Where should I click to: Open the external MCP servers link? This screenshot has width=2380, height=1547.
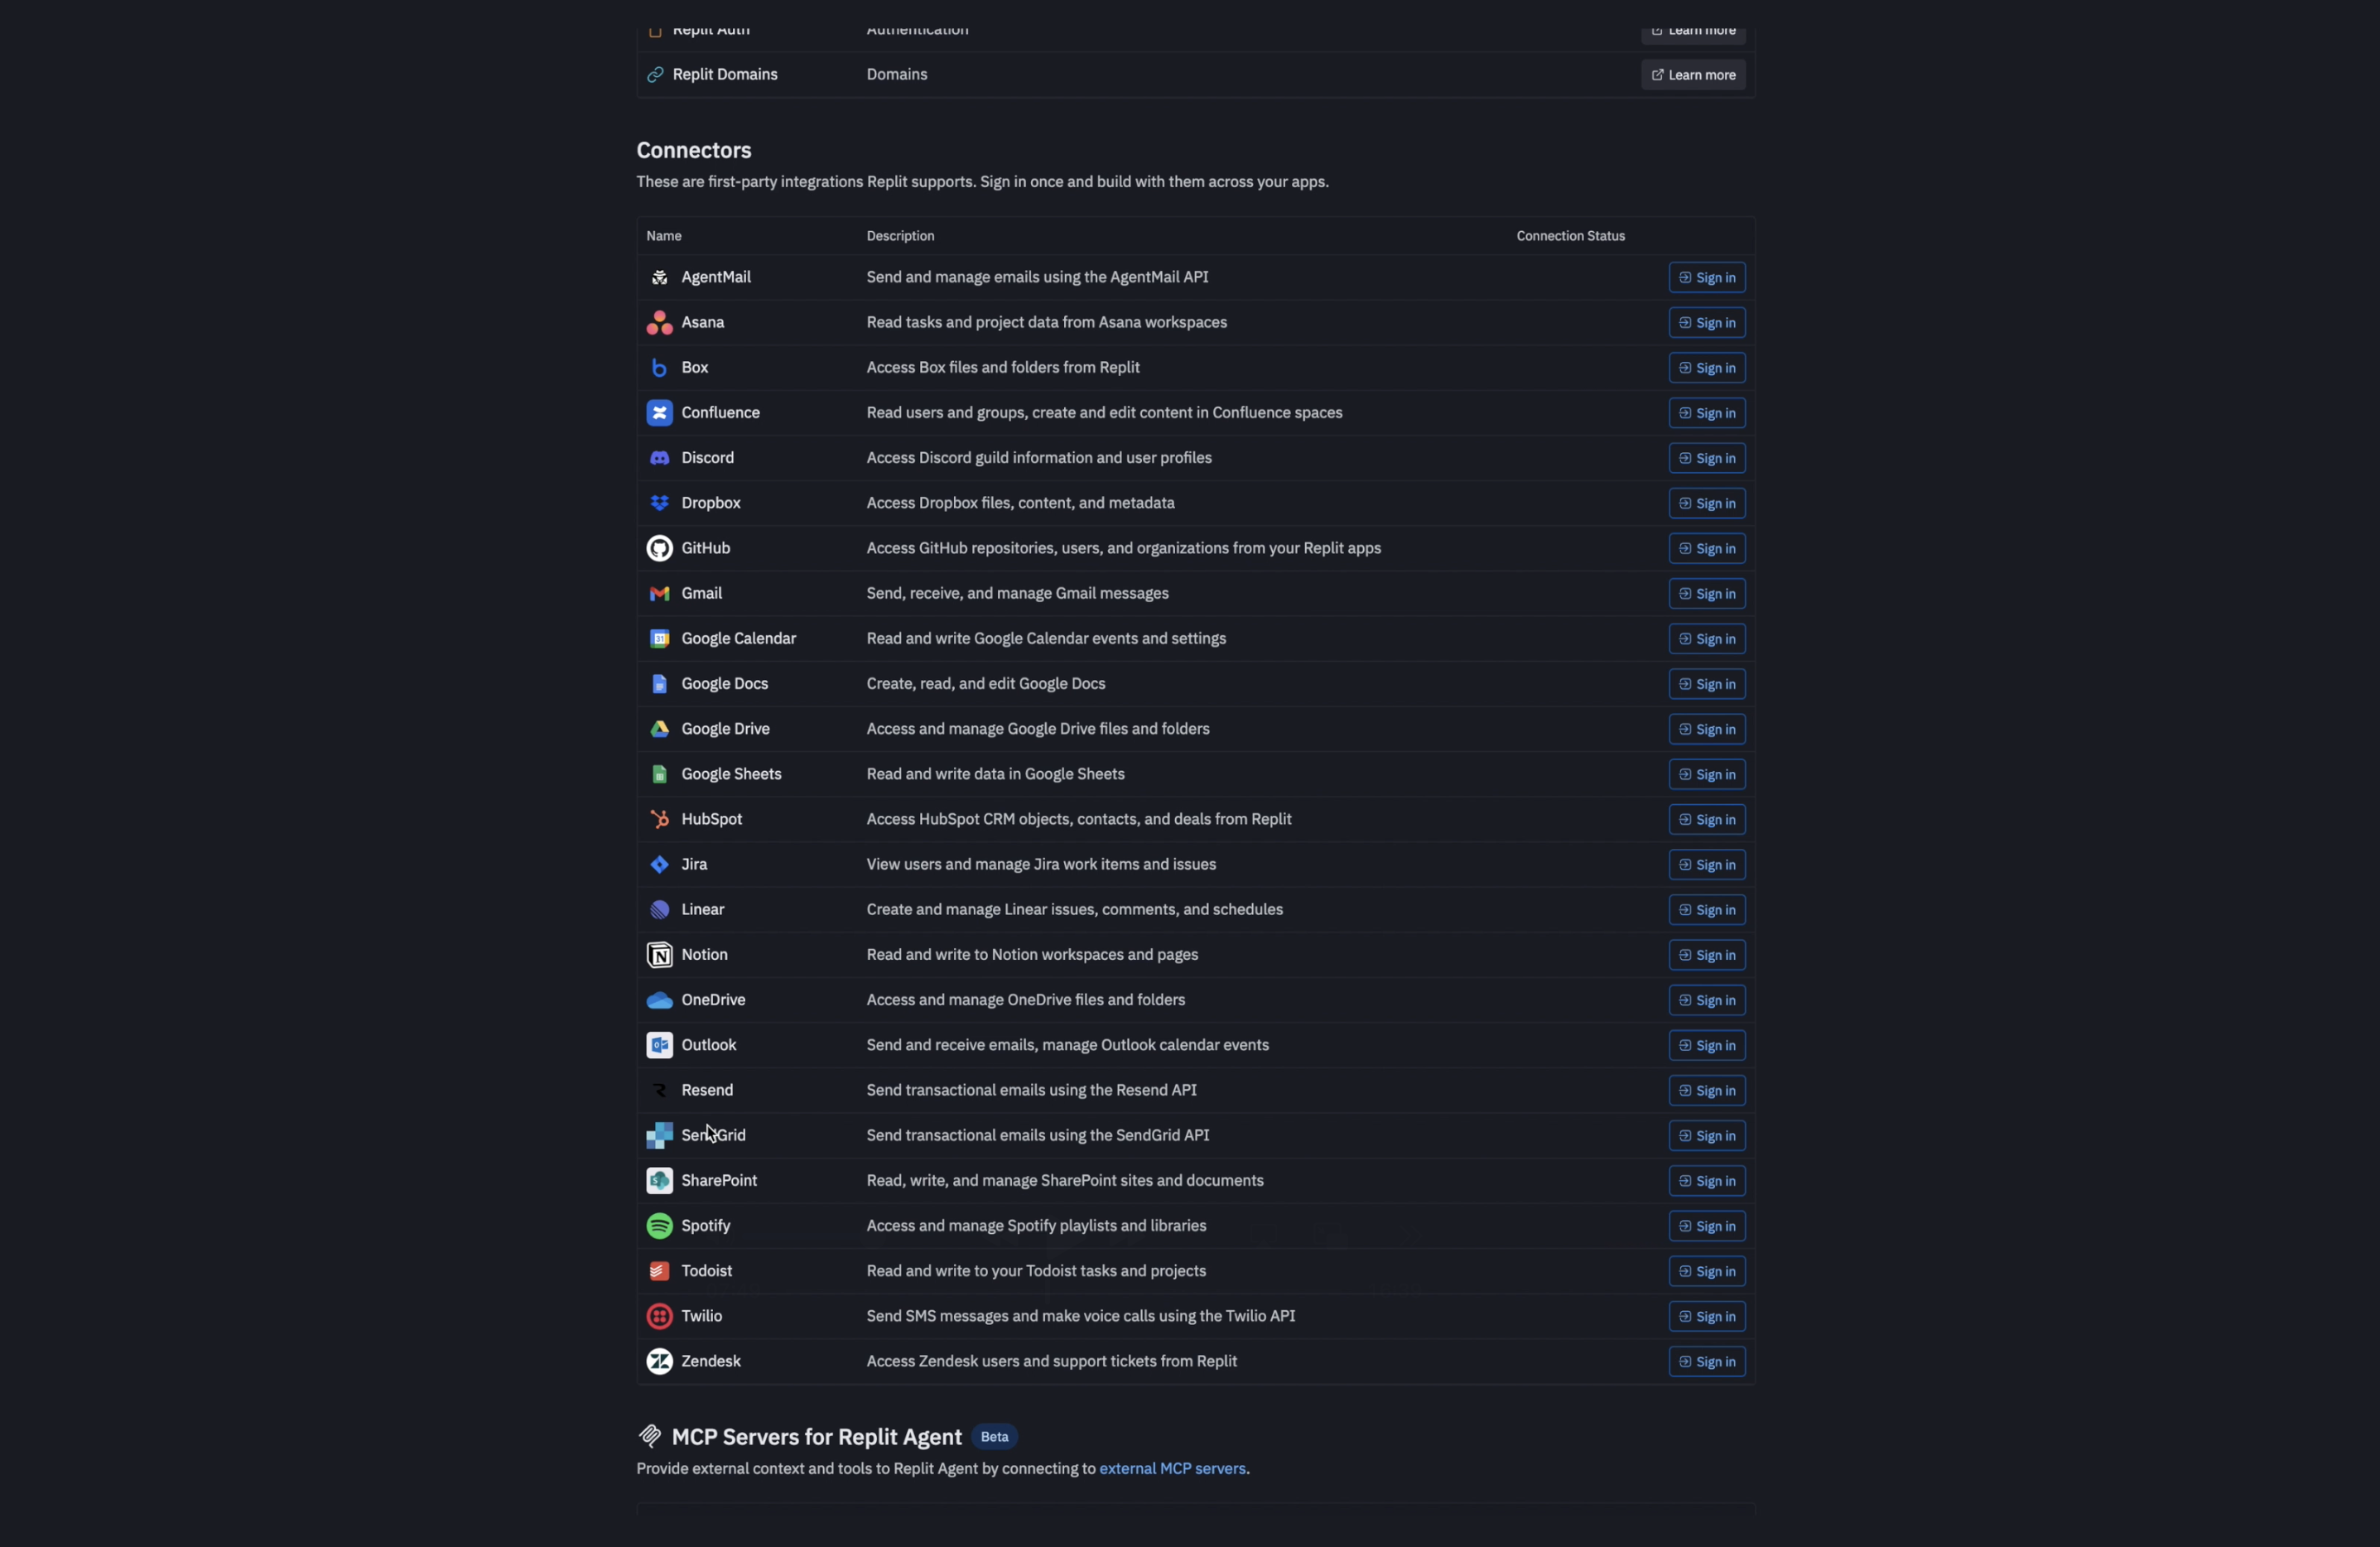point(1172,1468)
